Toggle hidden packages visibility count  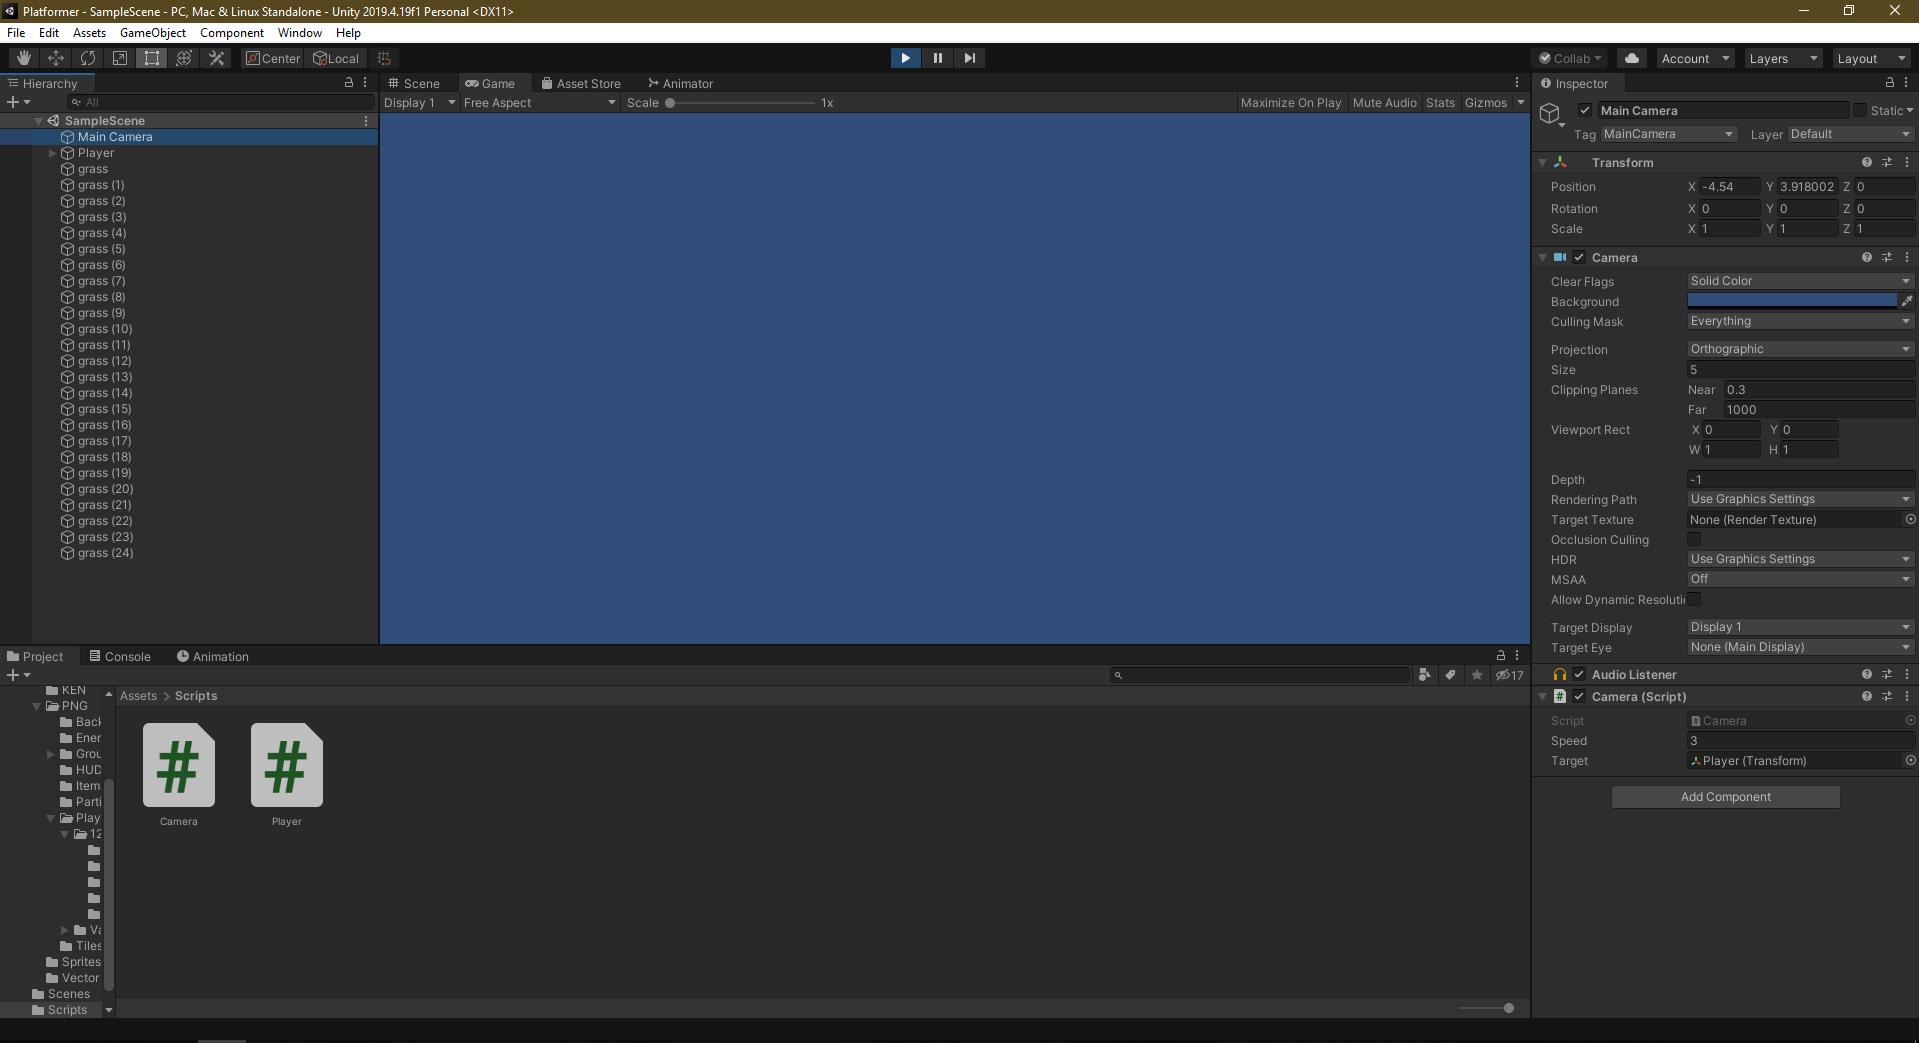tap(1509, 675)
